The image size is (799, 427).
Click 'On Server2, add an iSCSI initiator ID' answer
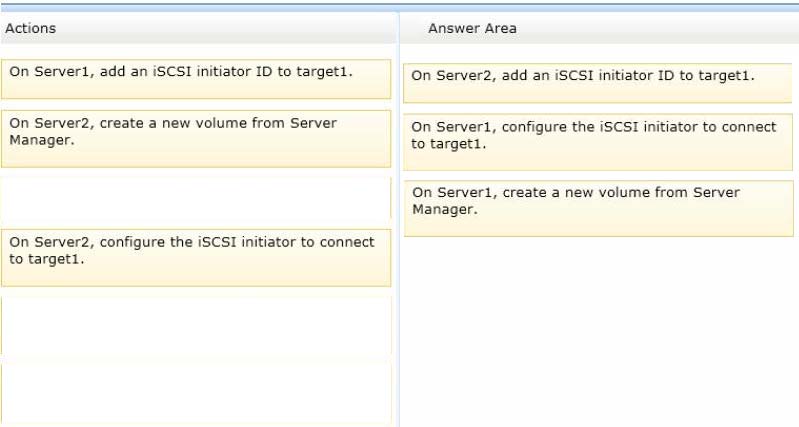pyautogui.click(x=598, y=83)
